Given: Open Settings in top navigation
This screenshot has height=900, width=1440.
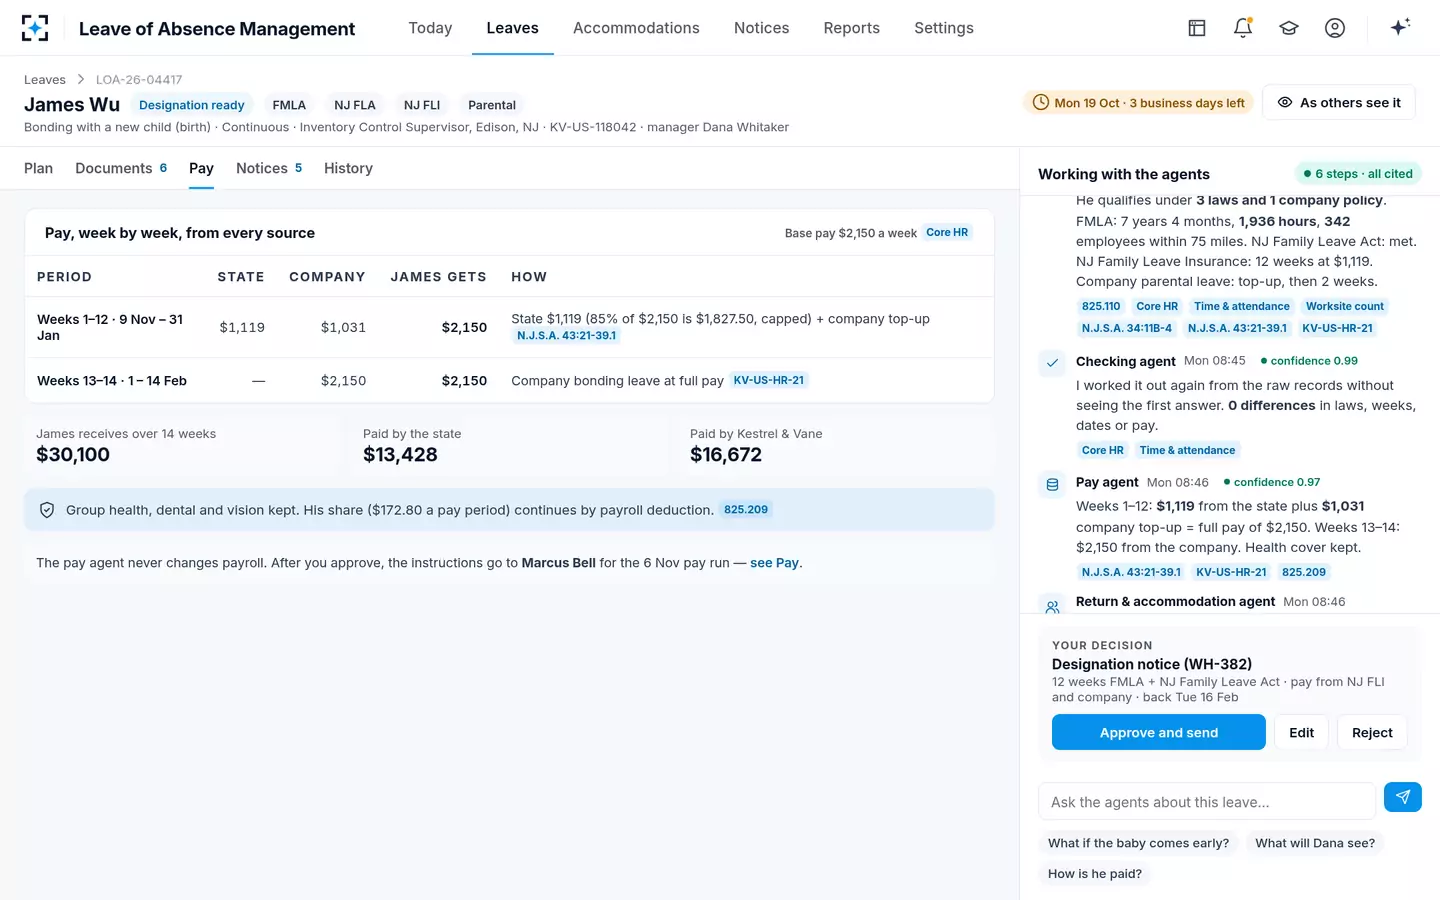Looking at the screenshot, I should click(944, 28).
